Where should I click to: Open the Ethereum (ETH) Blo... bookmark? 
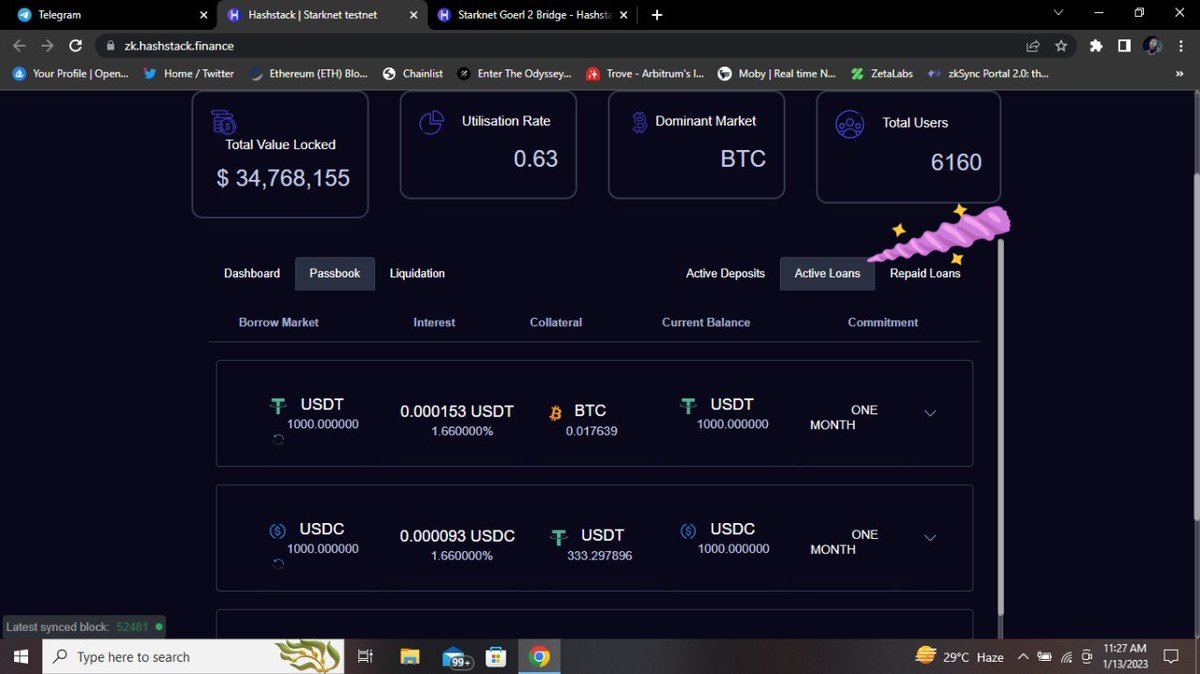click(308, 73)
